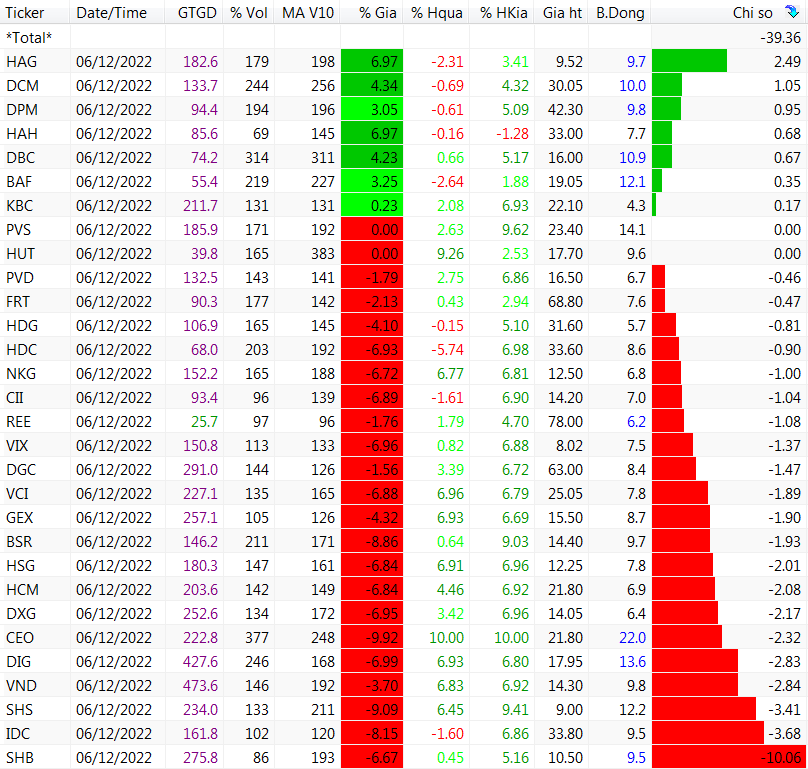Click VND's GTGD value 473.6
Viewport: 808px width, 769px height.
coord(200,686)
